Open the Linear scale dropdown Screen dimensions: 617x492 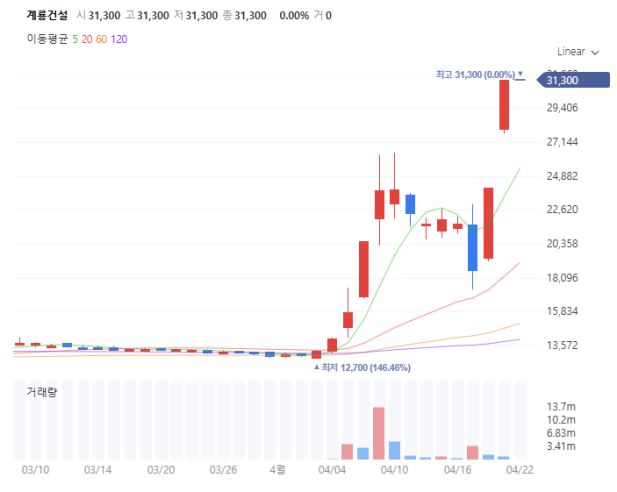(577, 52)
